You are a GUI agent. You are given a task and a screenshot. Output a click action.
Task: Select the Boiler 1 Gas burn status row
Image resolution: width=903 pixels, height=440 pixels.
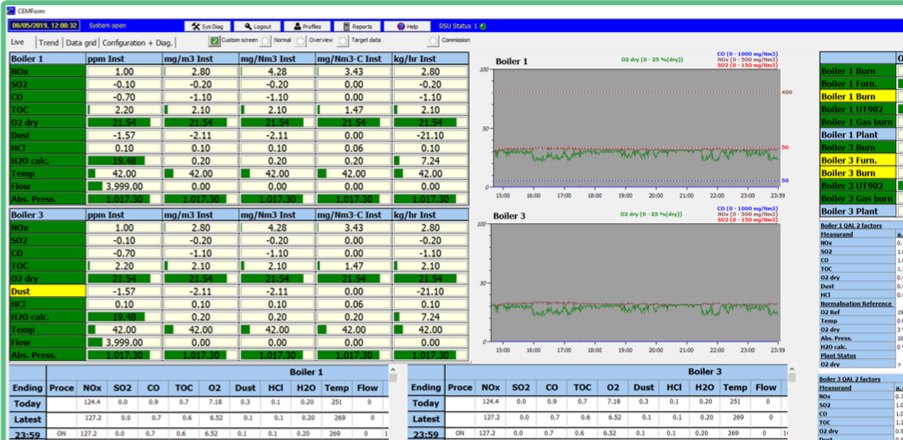coord(858,122)
